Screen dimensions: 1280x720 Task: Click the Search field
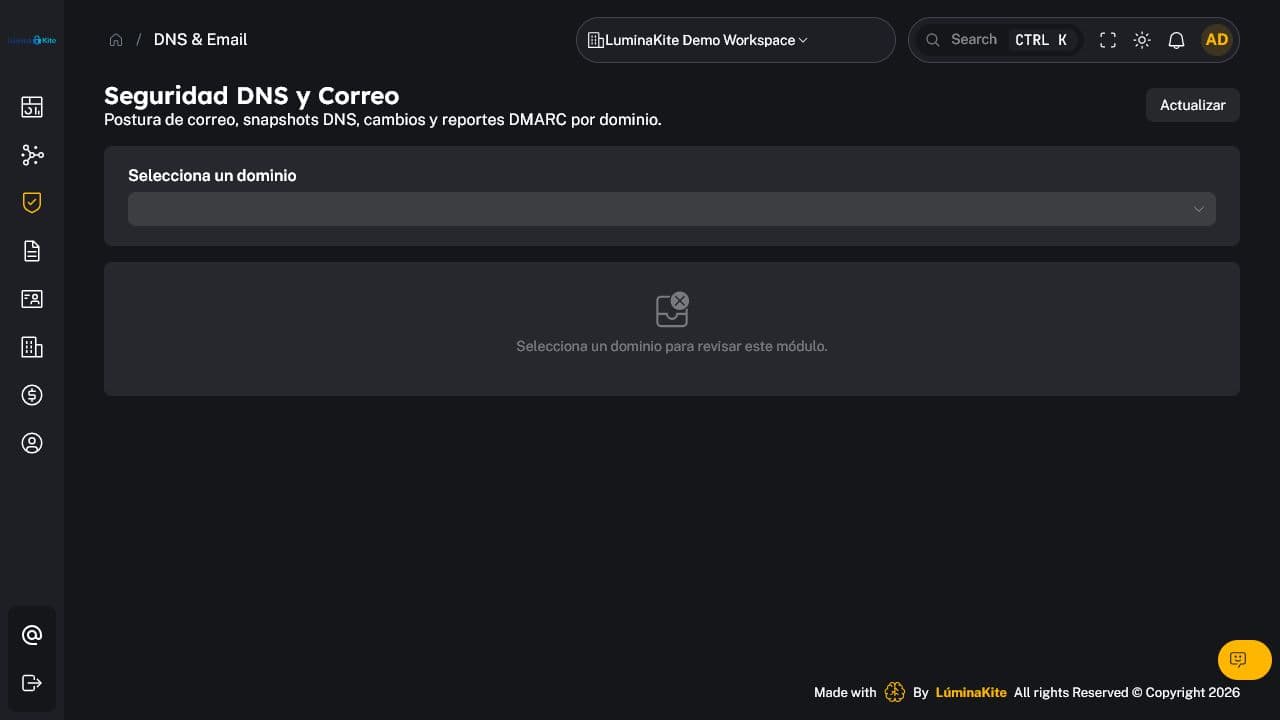pyautogui.click(x=999, y=40)
